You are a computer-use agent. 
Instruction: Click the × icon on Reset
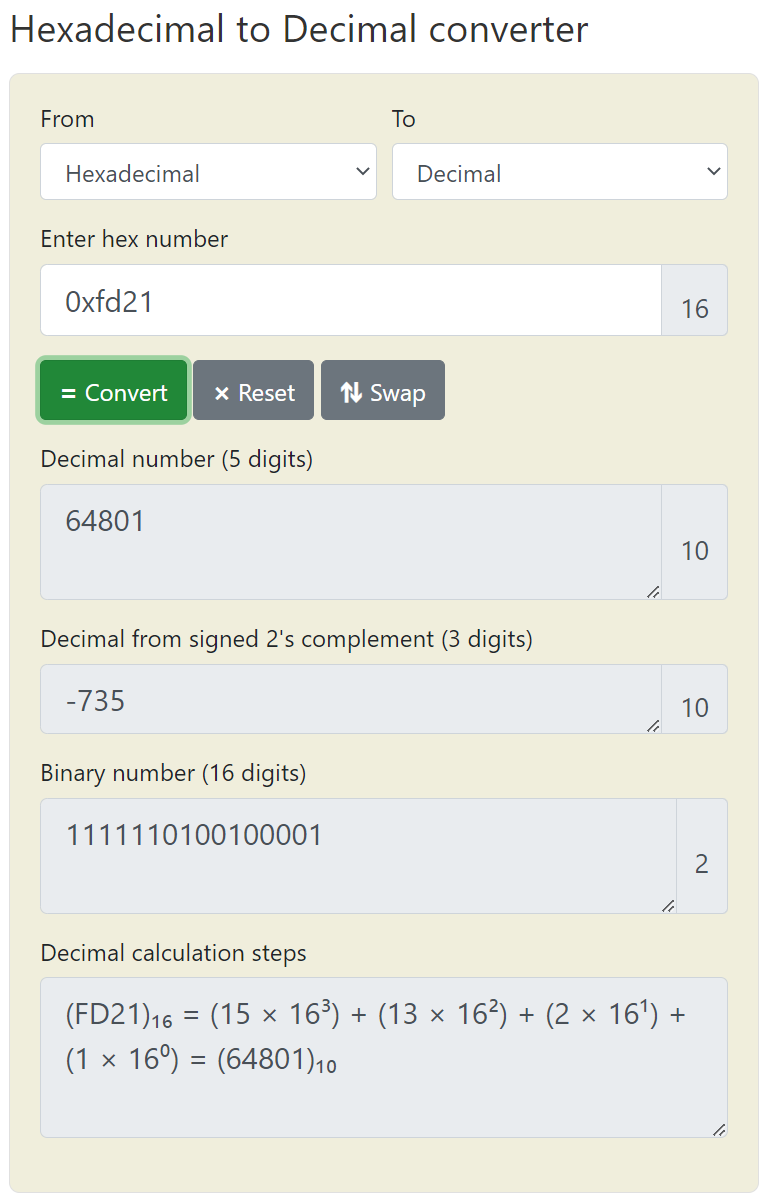[222, 393]
